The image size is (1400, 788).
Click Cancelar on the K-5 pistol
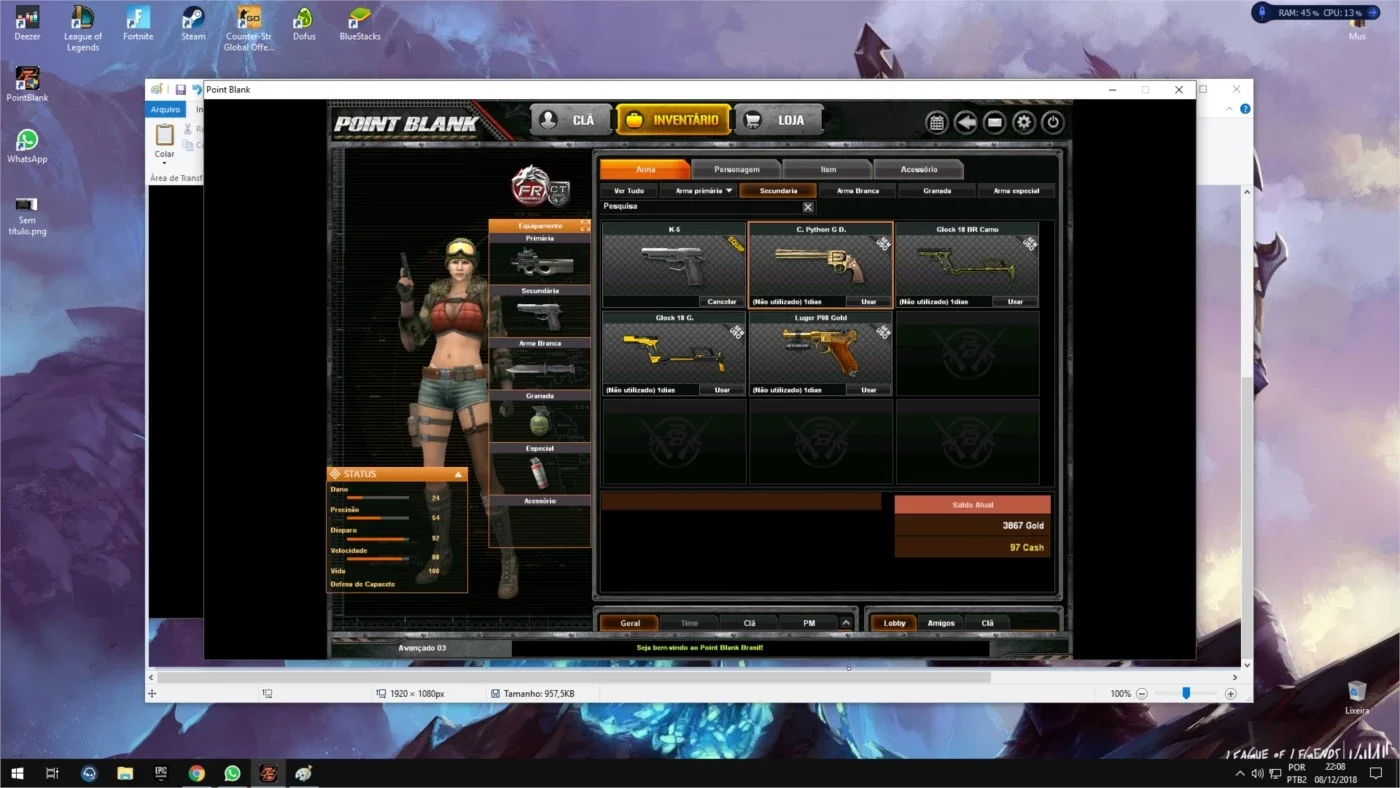[722, 301]
